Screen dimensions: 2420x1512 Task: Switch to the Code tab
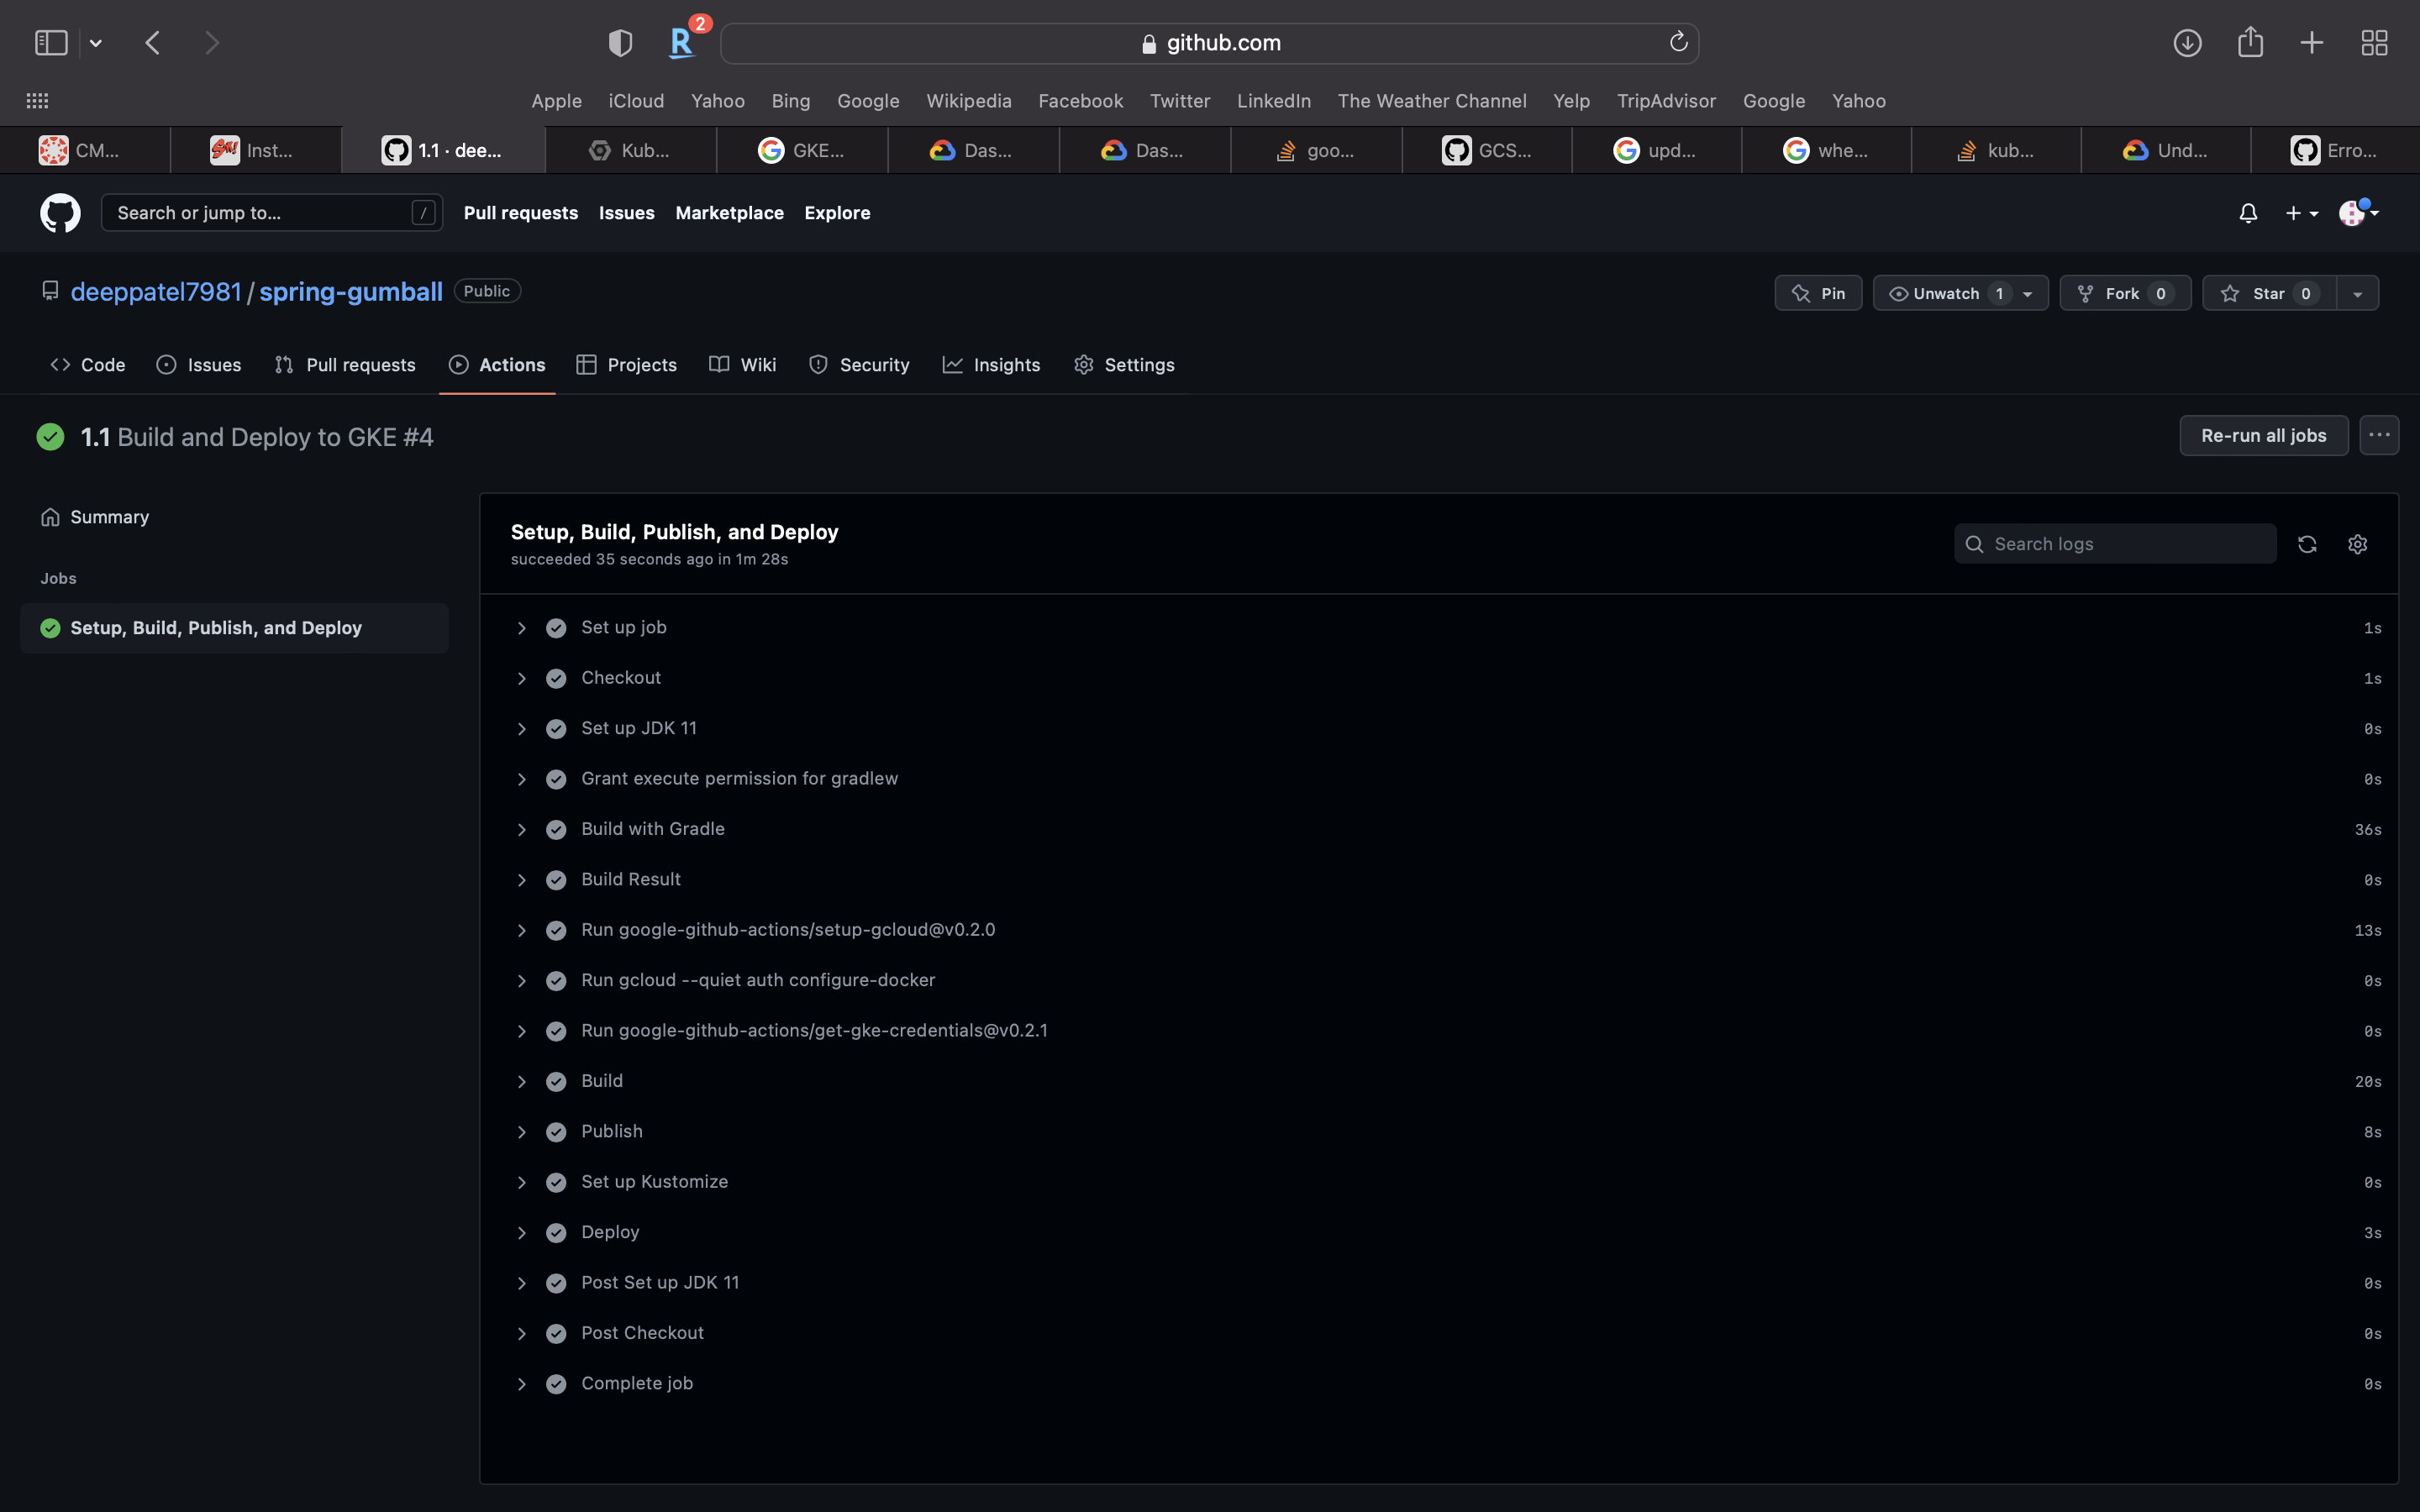coord(88,365)
